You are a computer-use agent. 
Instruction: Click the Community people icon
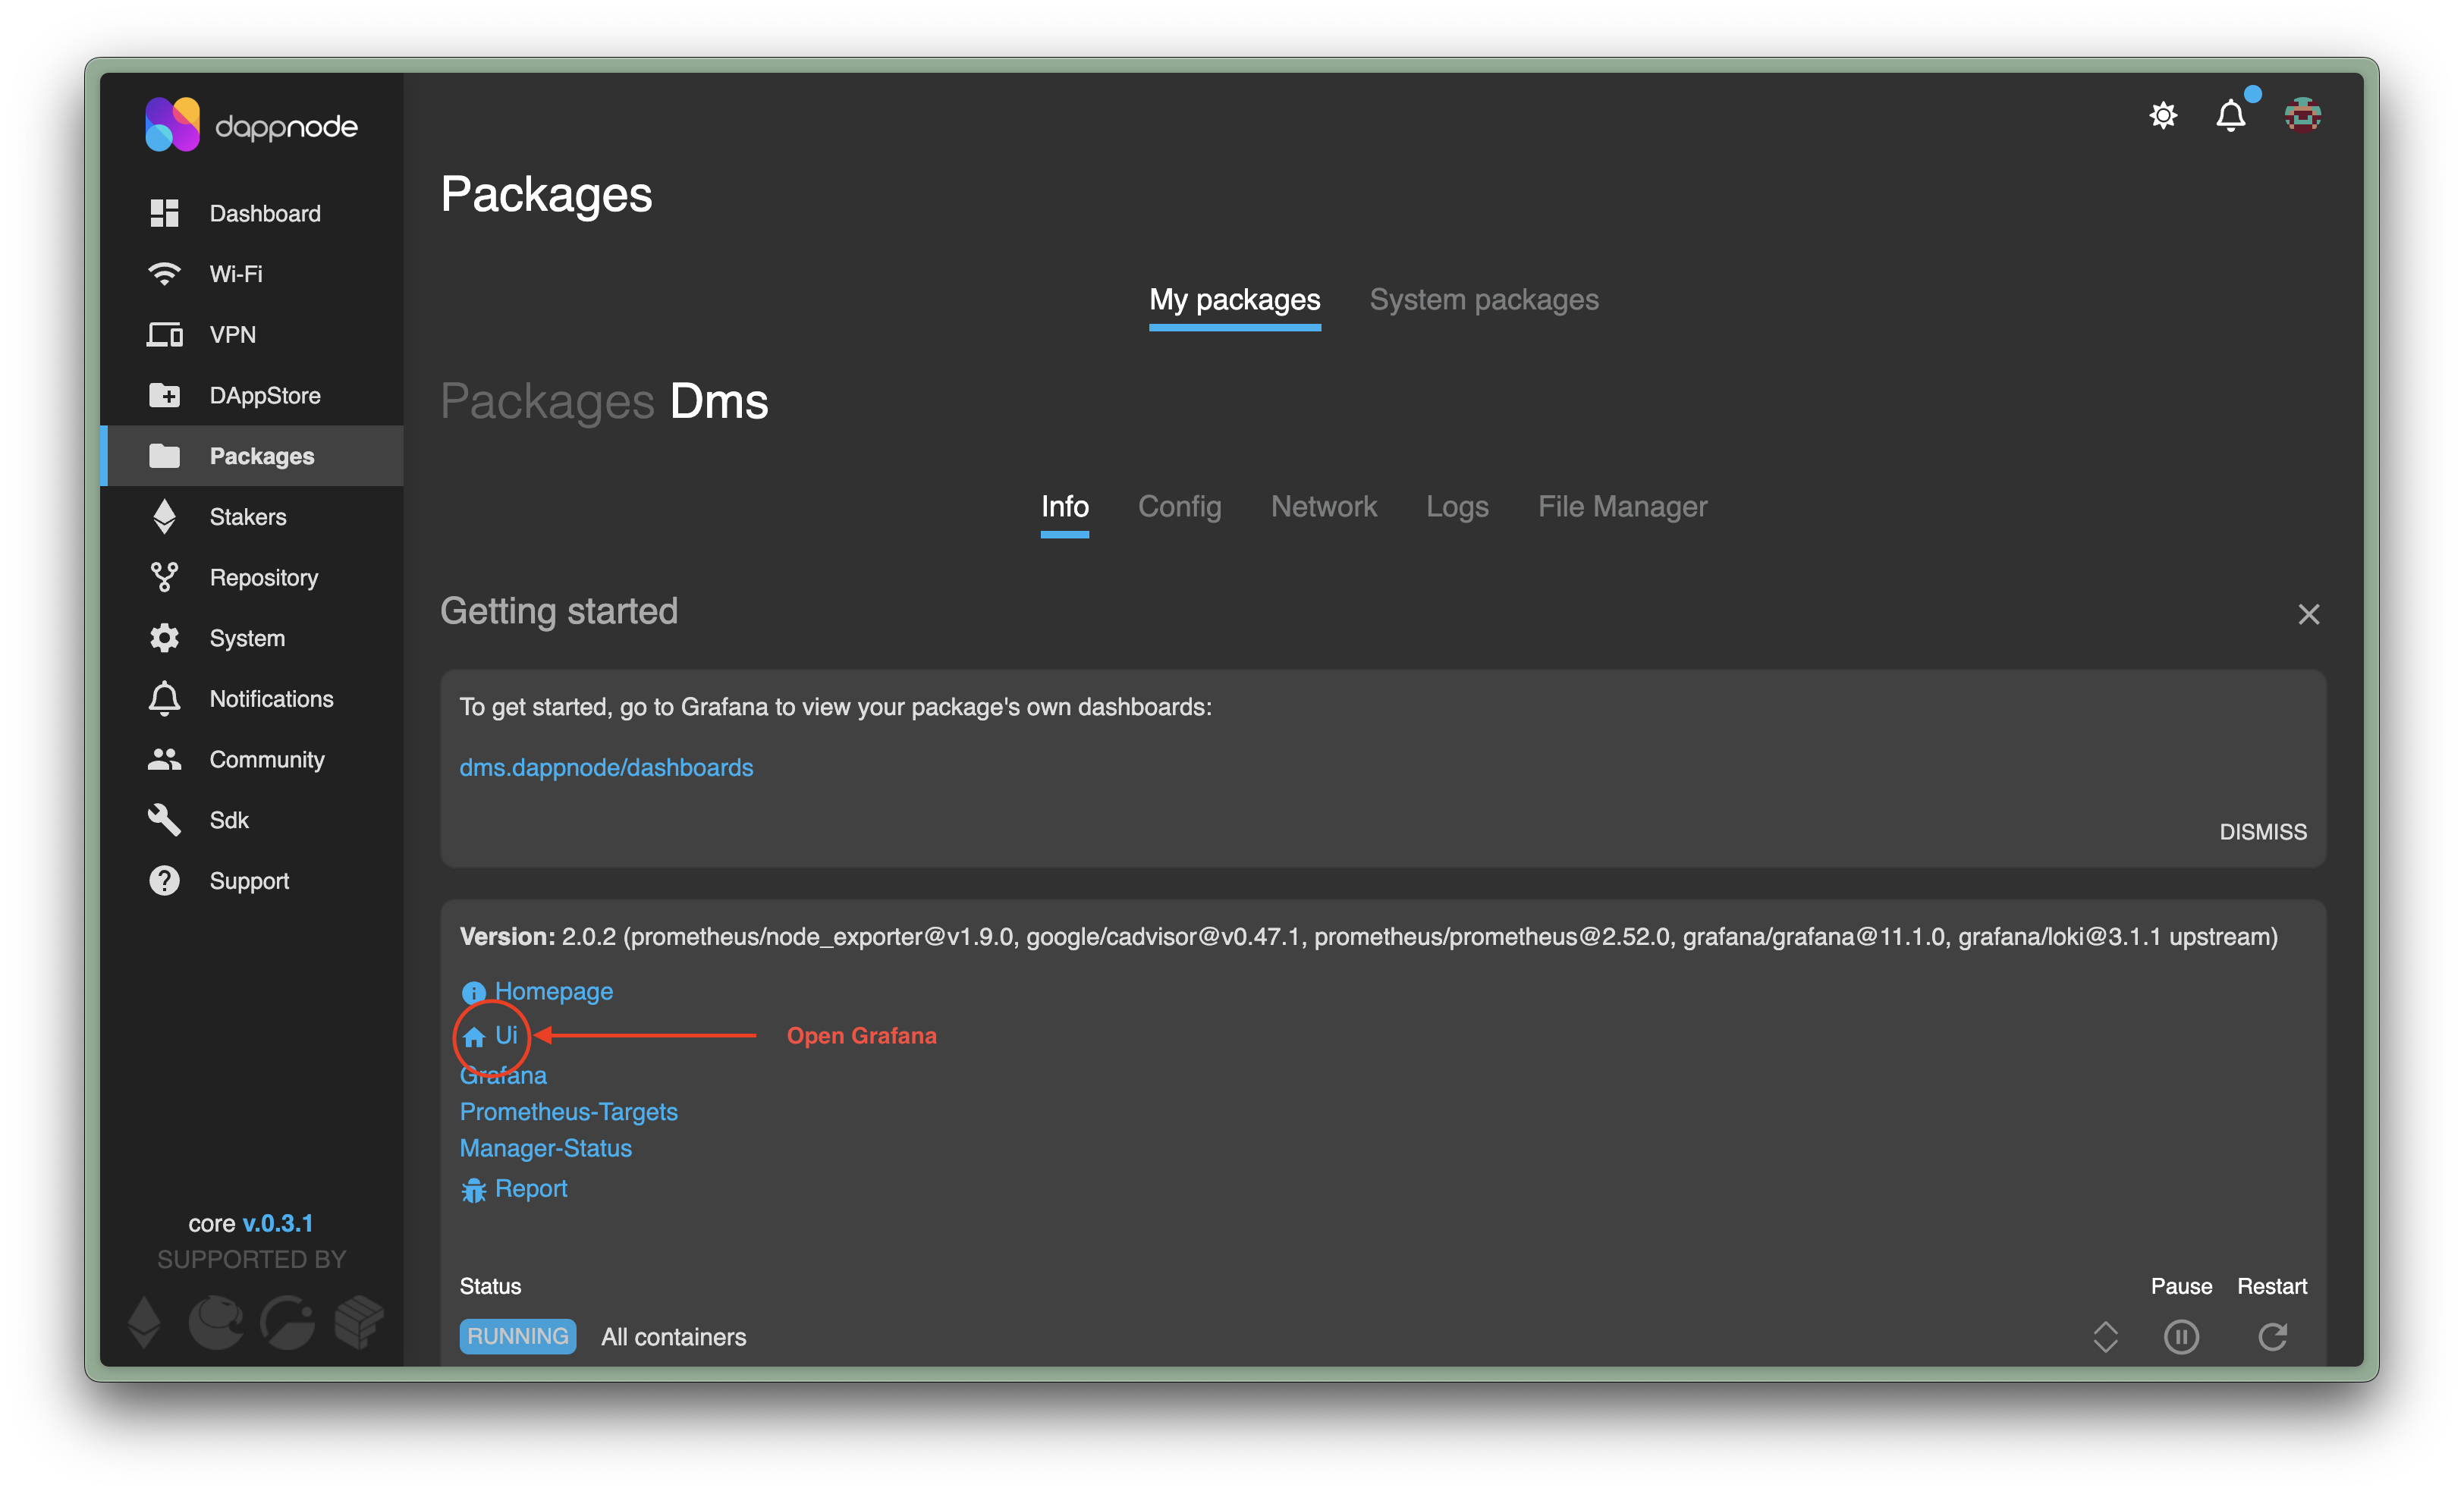[x=164, y=759]
